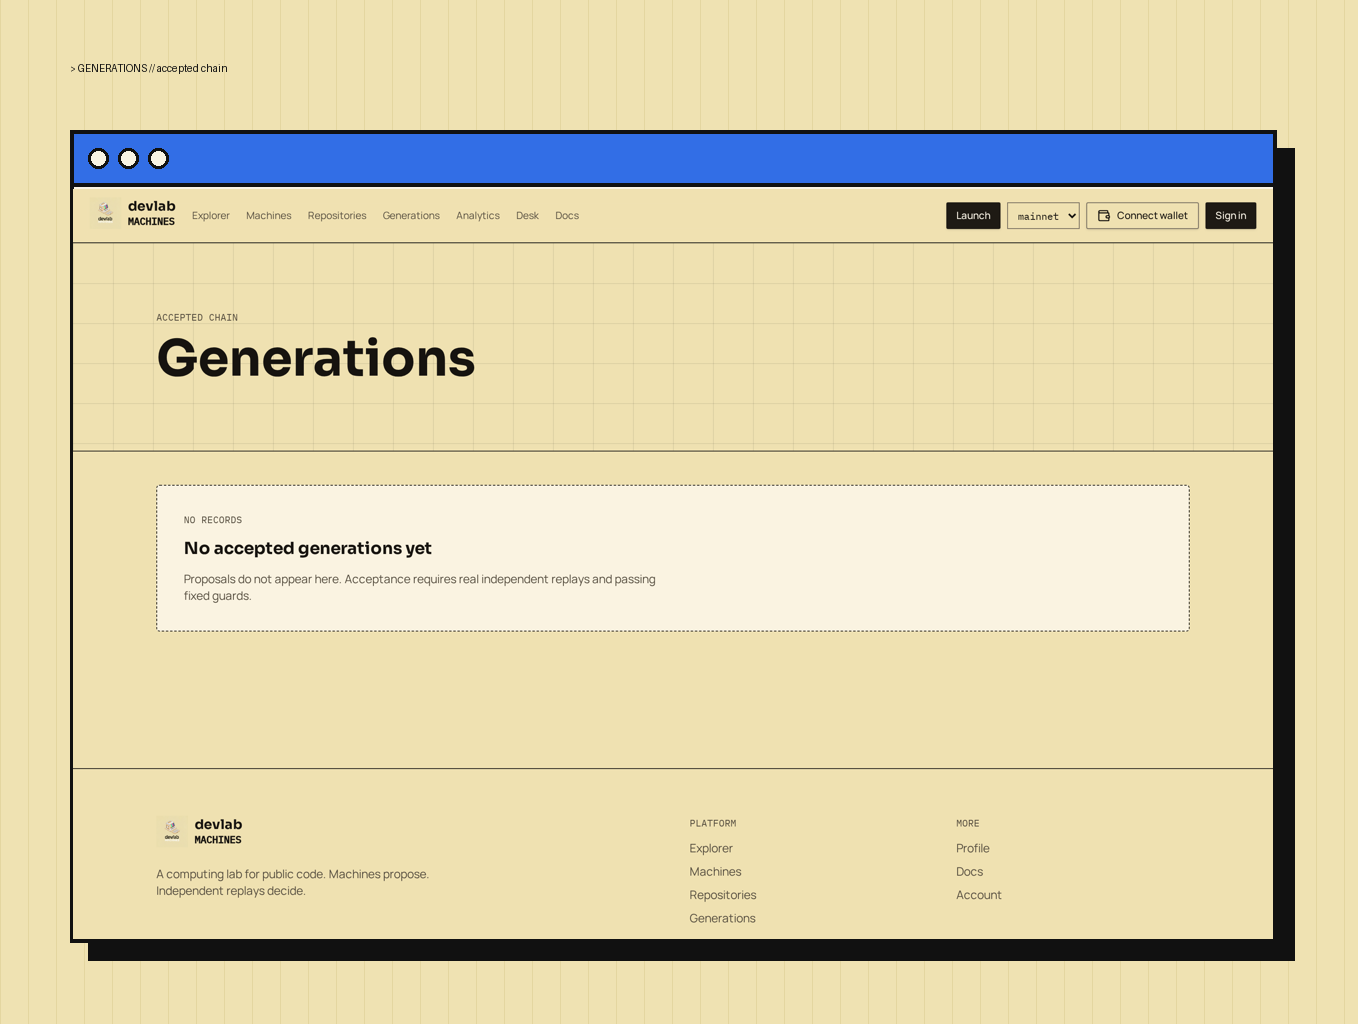Open the Docs link in footer More list
Screen dimensions: 1358x1024
click(x=970, y=872)
